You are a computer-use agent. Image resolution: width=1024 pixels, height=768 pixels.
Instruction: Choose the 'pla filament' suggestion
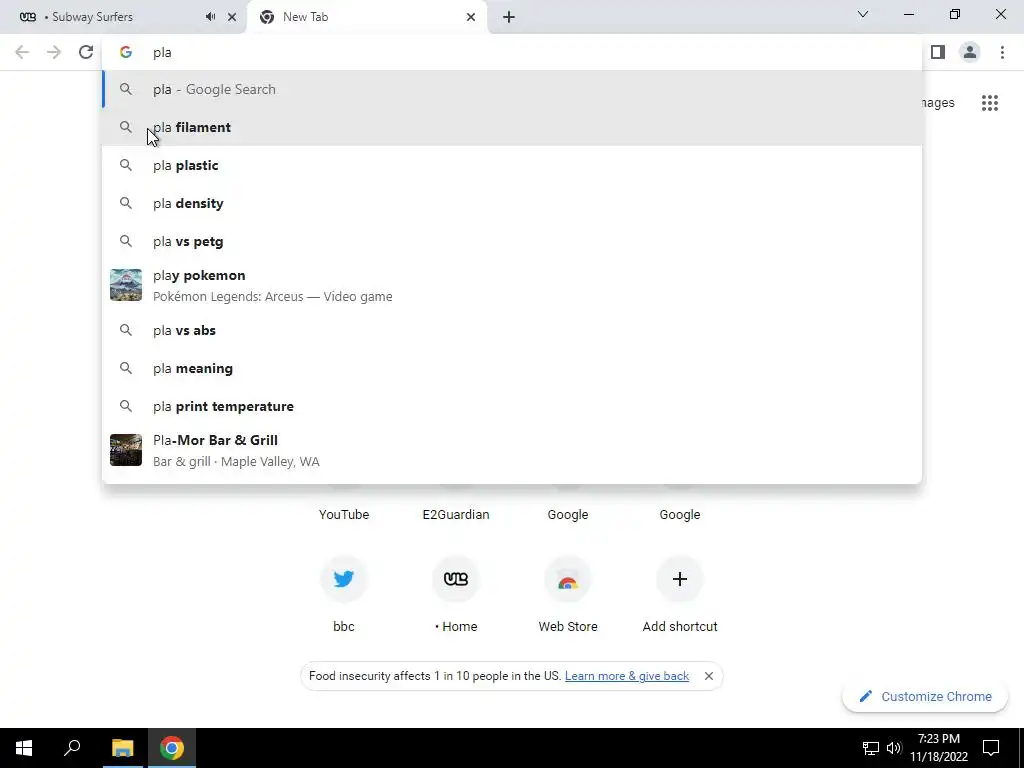[512, 127]
